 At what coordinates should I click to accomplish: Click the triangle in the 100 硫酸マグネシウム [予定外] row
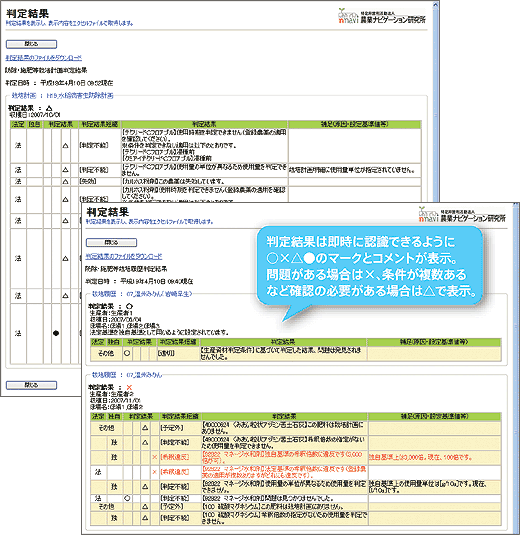145,507
